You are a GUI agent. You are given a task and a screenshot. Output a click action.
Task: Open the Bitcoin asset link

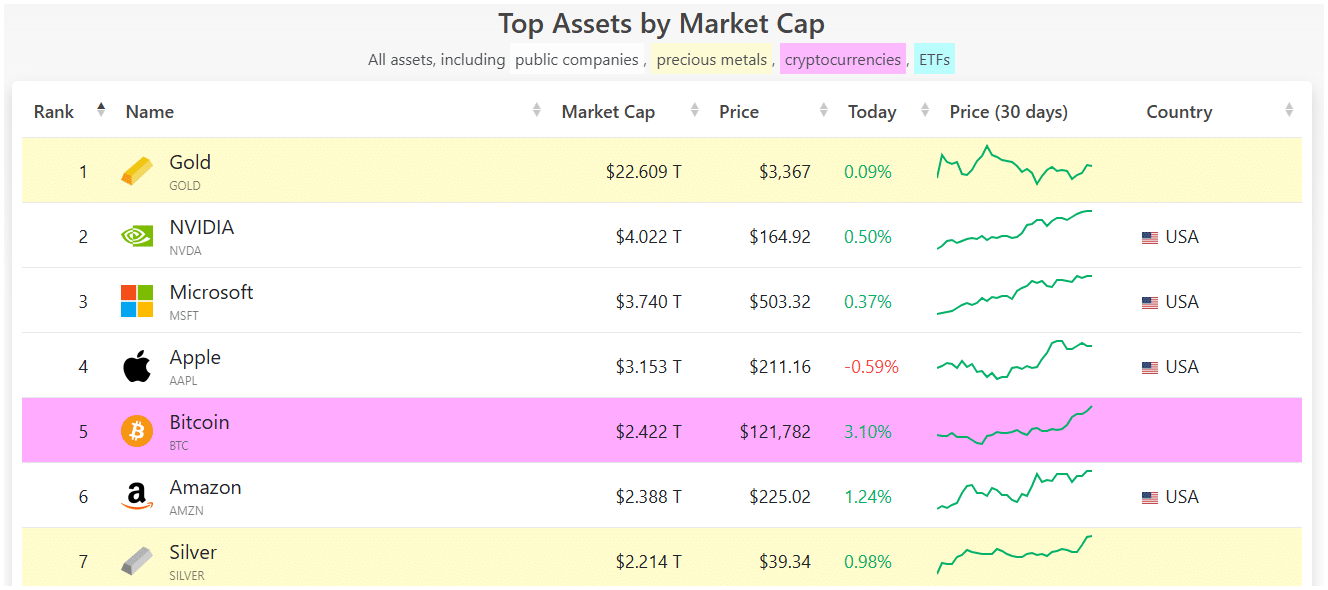(x=199, y=422)
